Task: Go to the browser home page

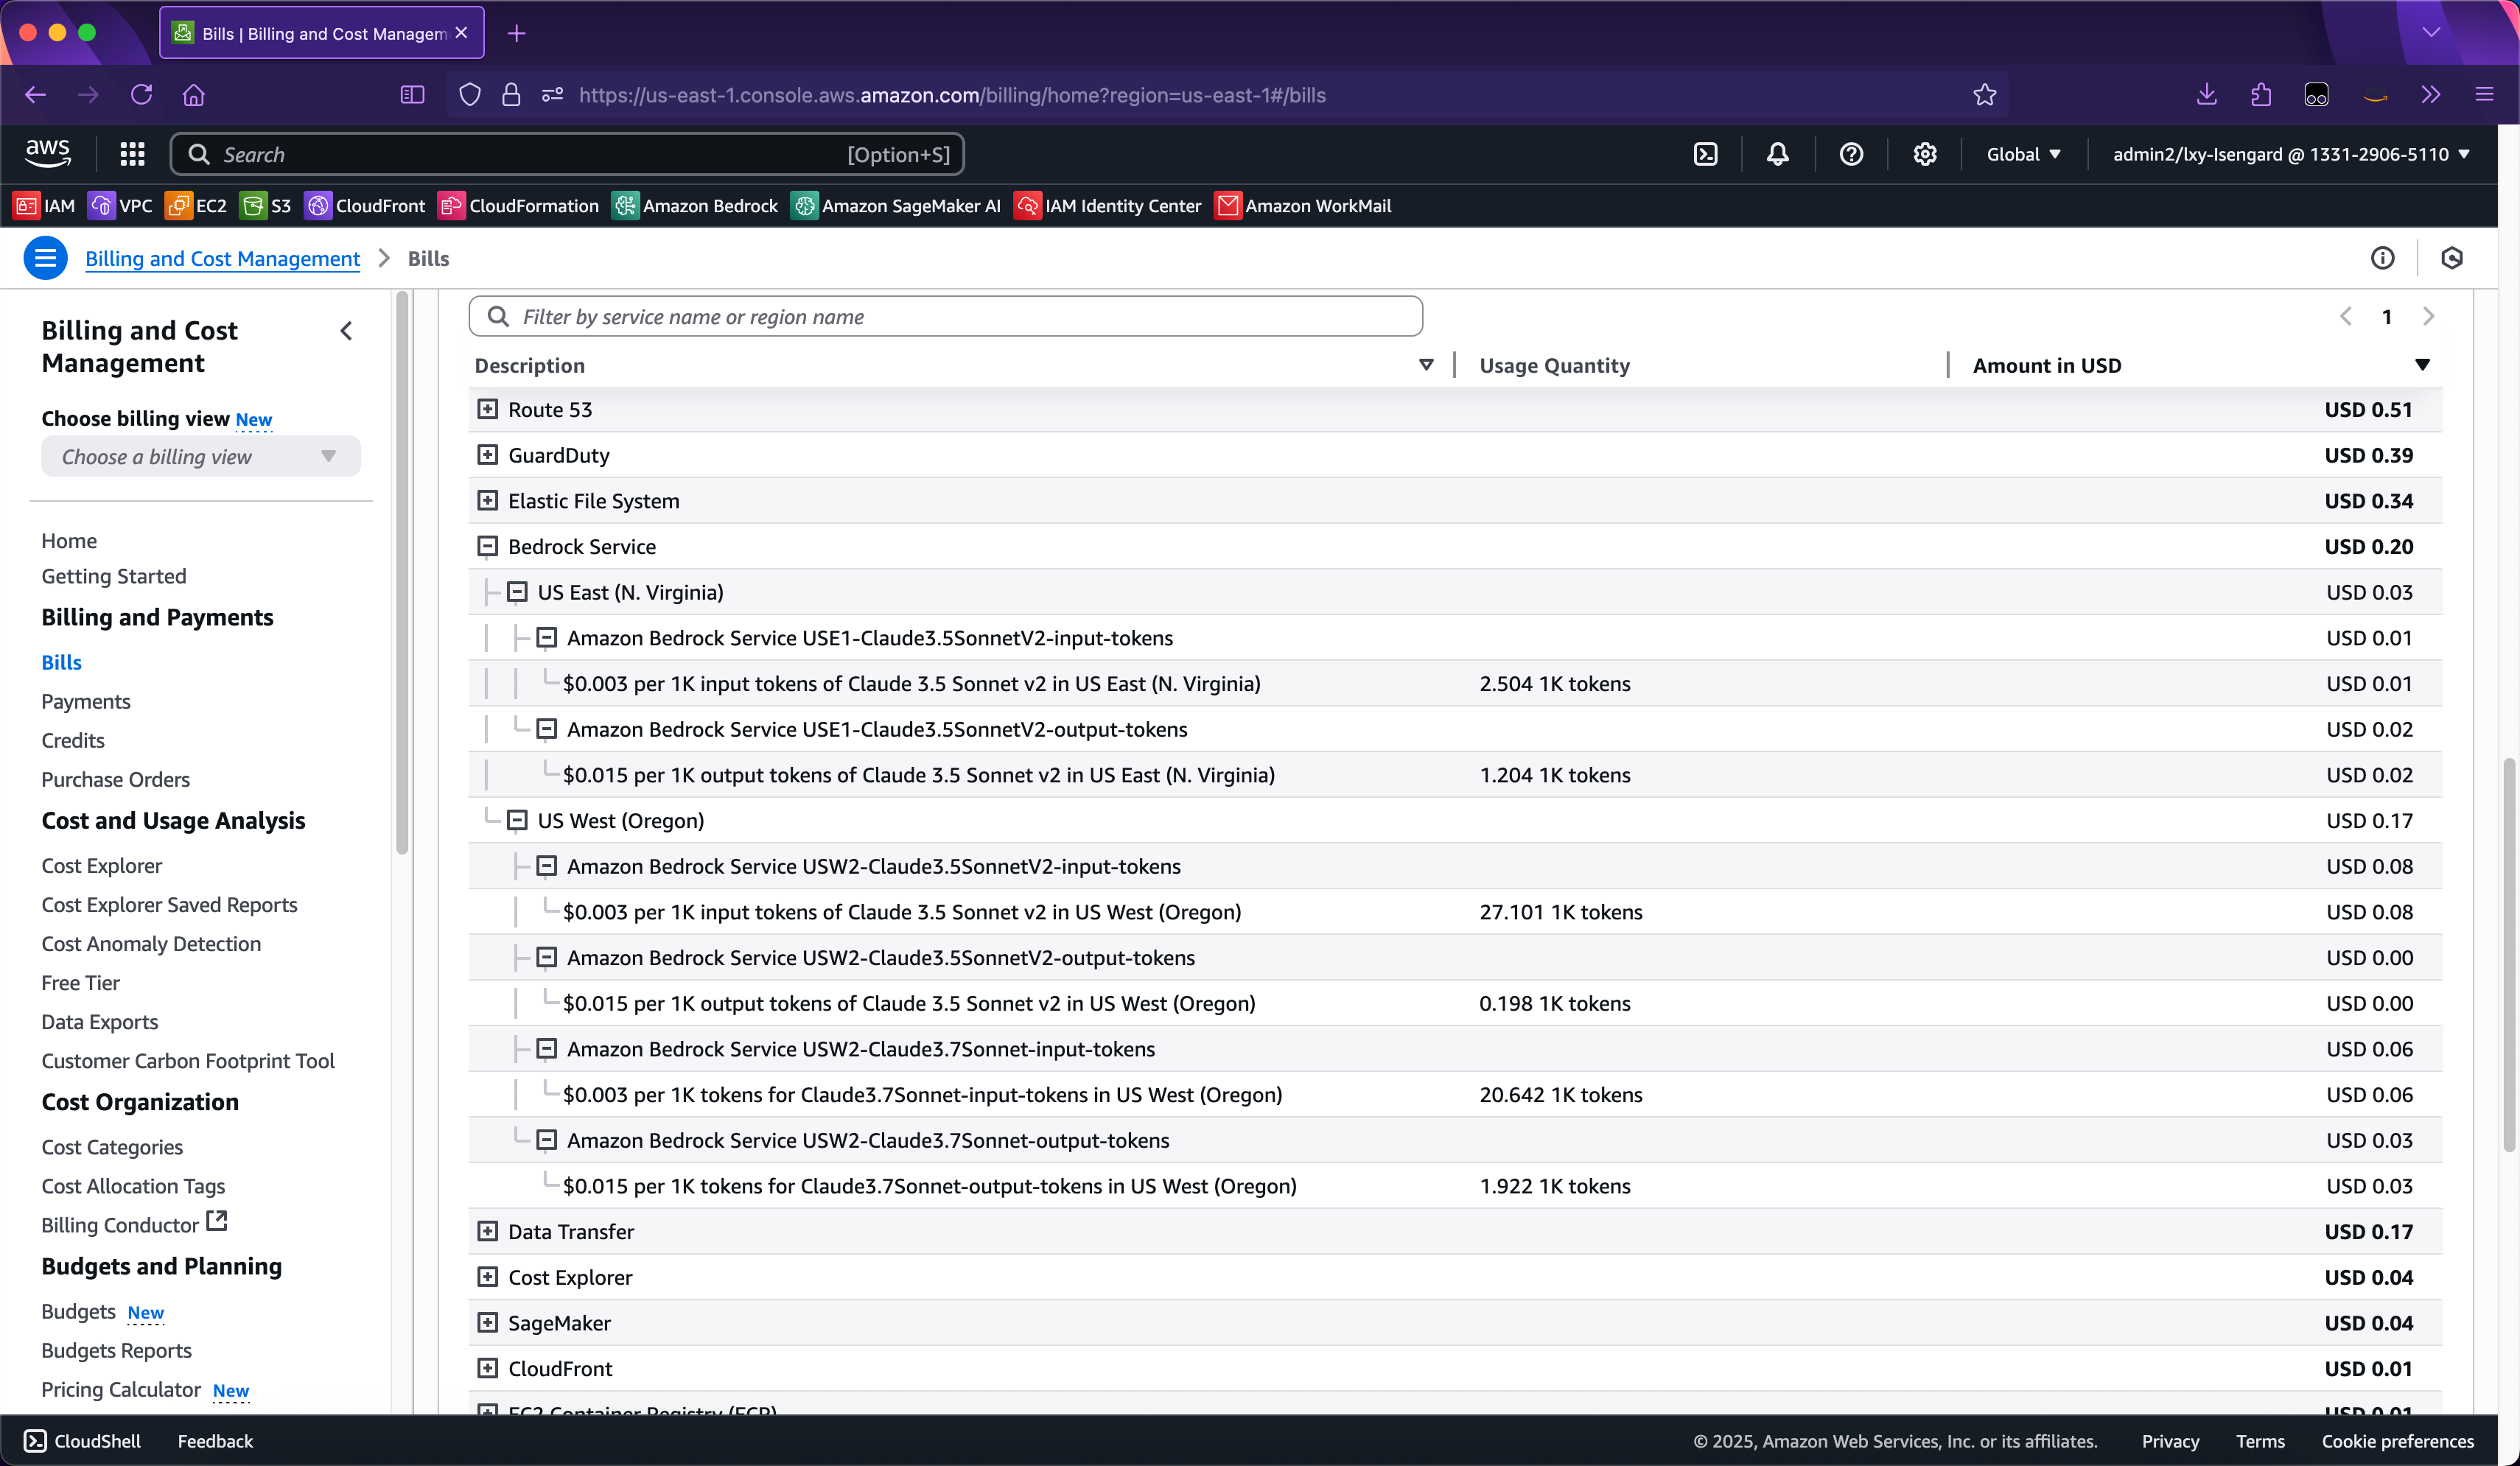Action: pos(194,95)
